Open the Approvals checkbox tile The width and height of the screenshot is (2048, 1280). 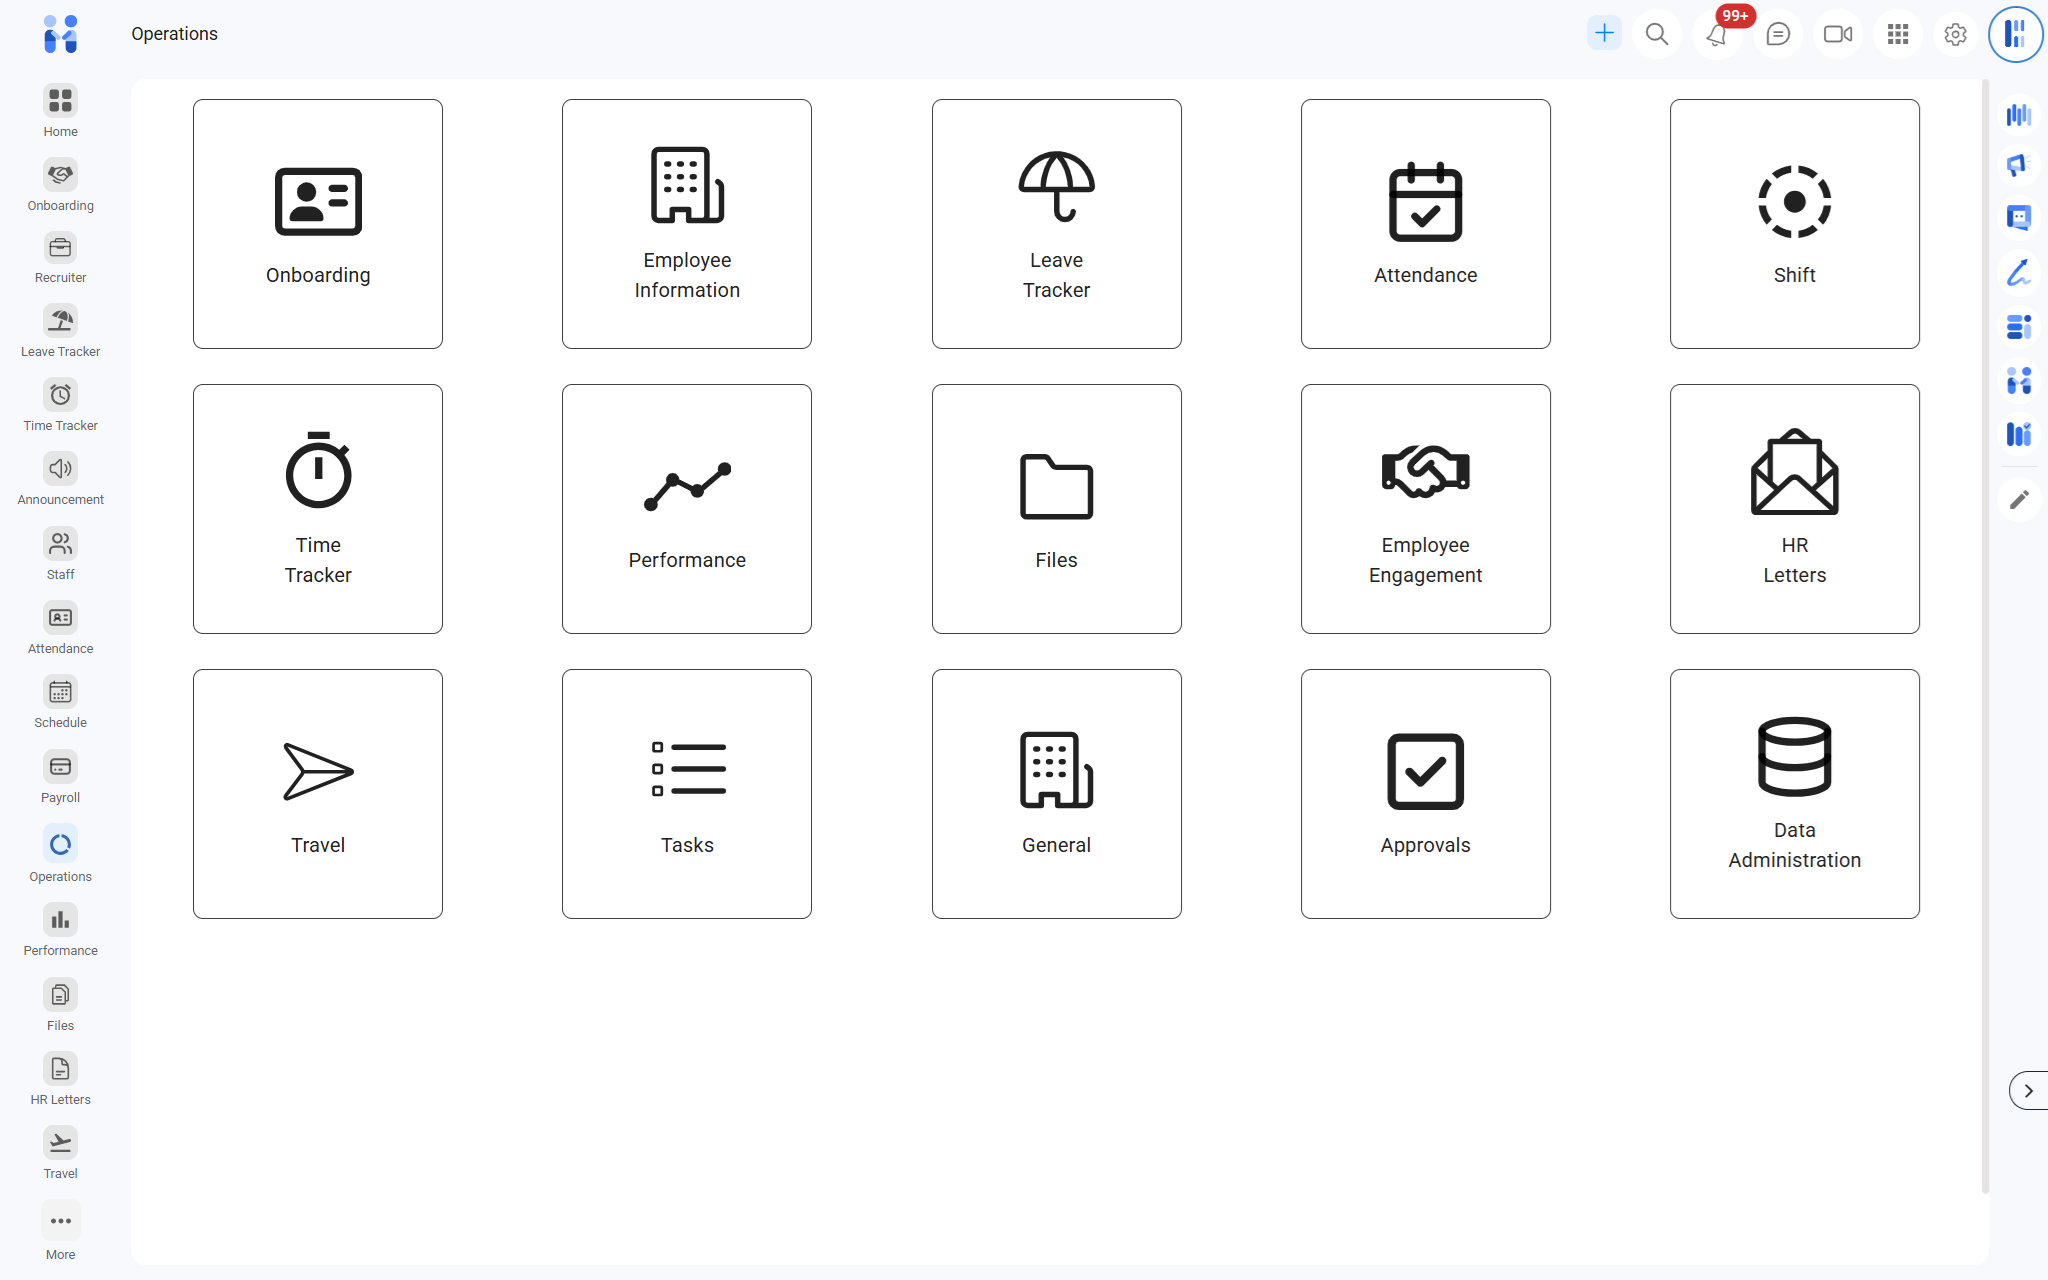pos(1425,794)
